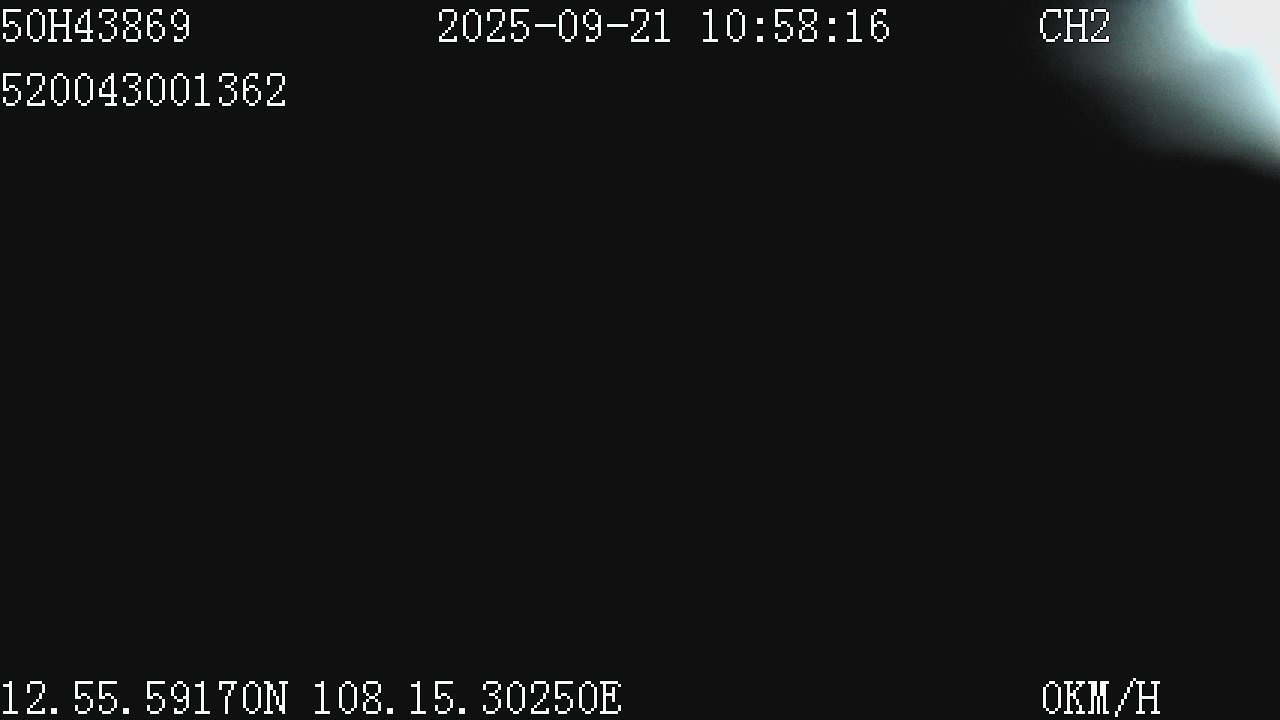Select the N hemisphere letter after latitude
1280x720 pixels.
(276, 698)
